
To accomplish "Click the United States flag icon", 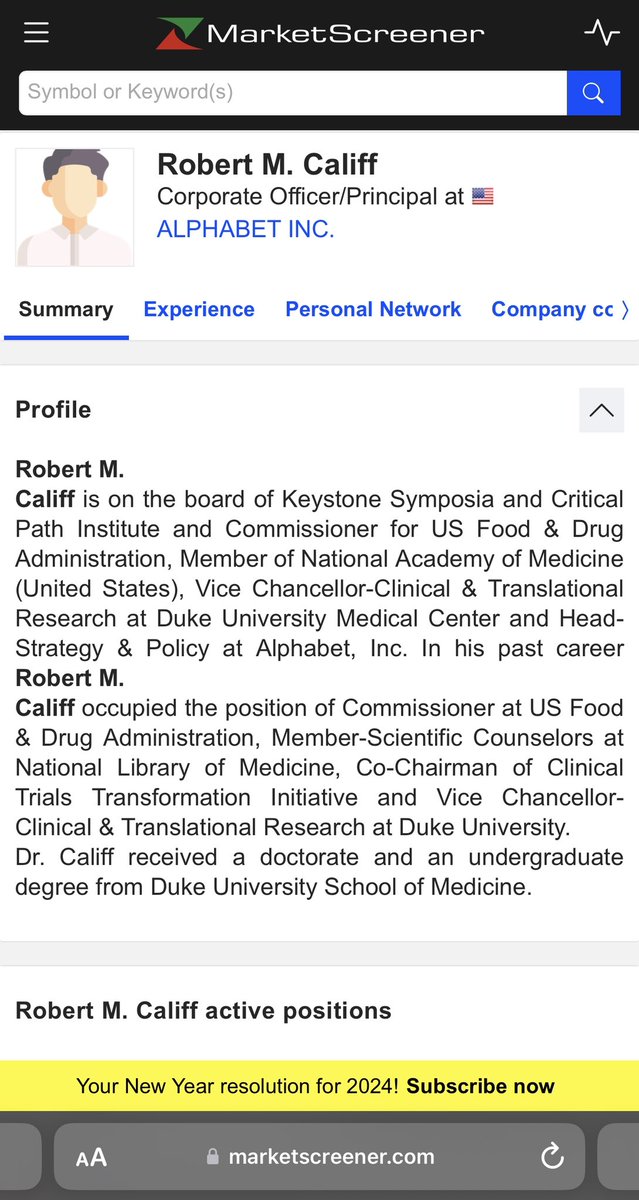I will 483,197.
